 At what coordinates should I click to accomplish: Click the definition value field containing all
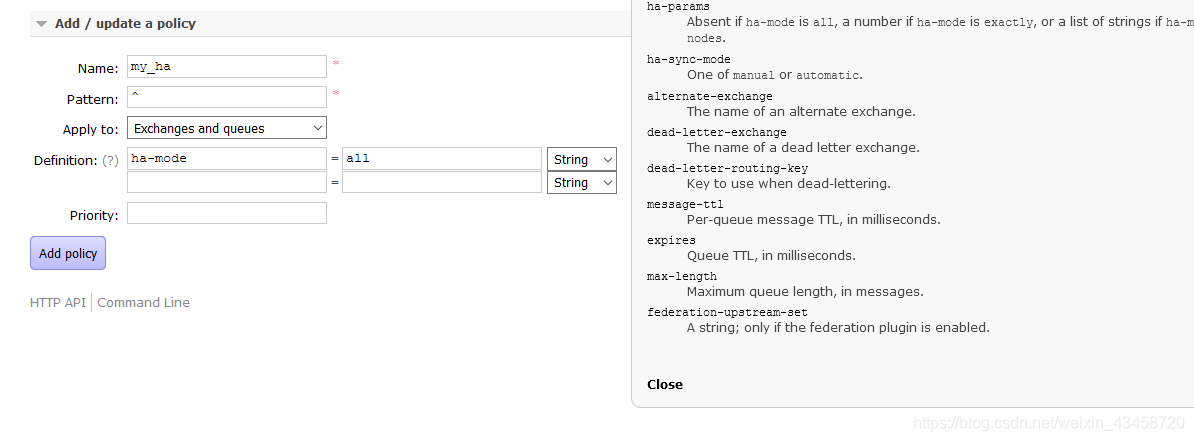click(441, 159)
